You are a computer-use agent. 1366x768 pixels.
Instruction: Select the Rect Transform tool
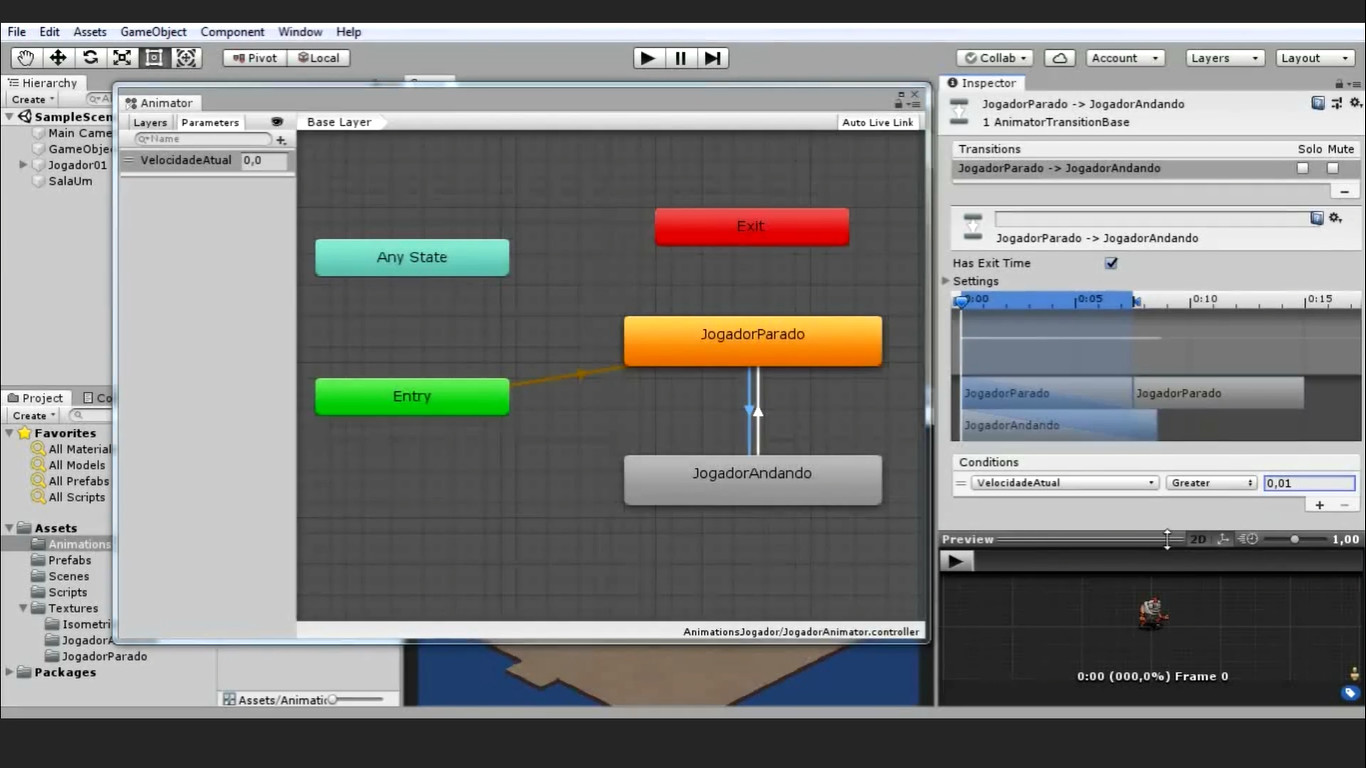(154, 58)
